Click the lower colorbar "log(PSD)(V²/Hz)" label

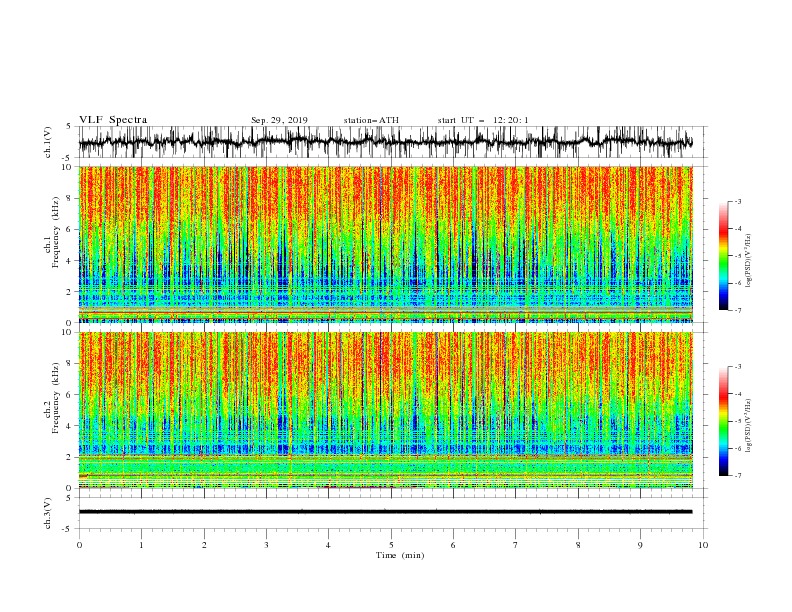(748, 425)
